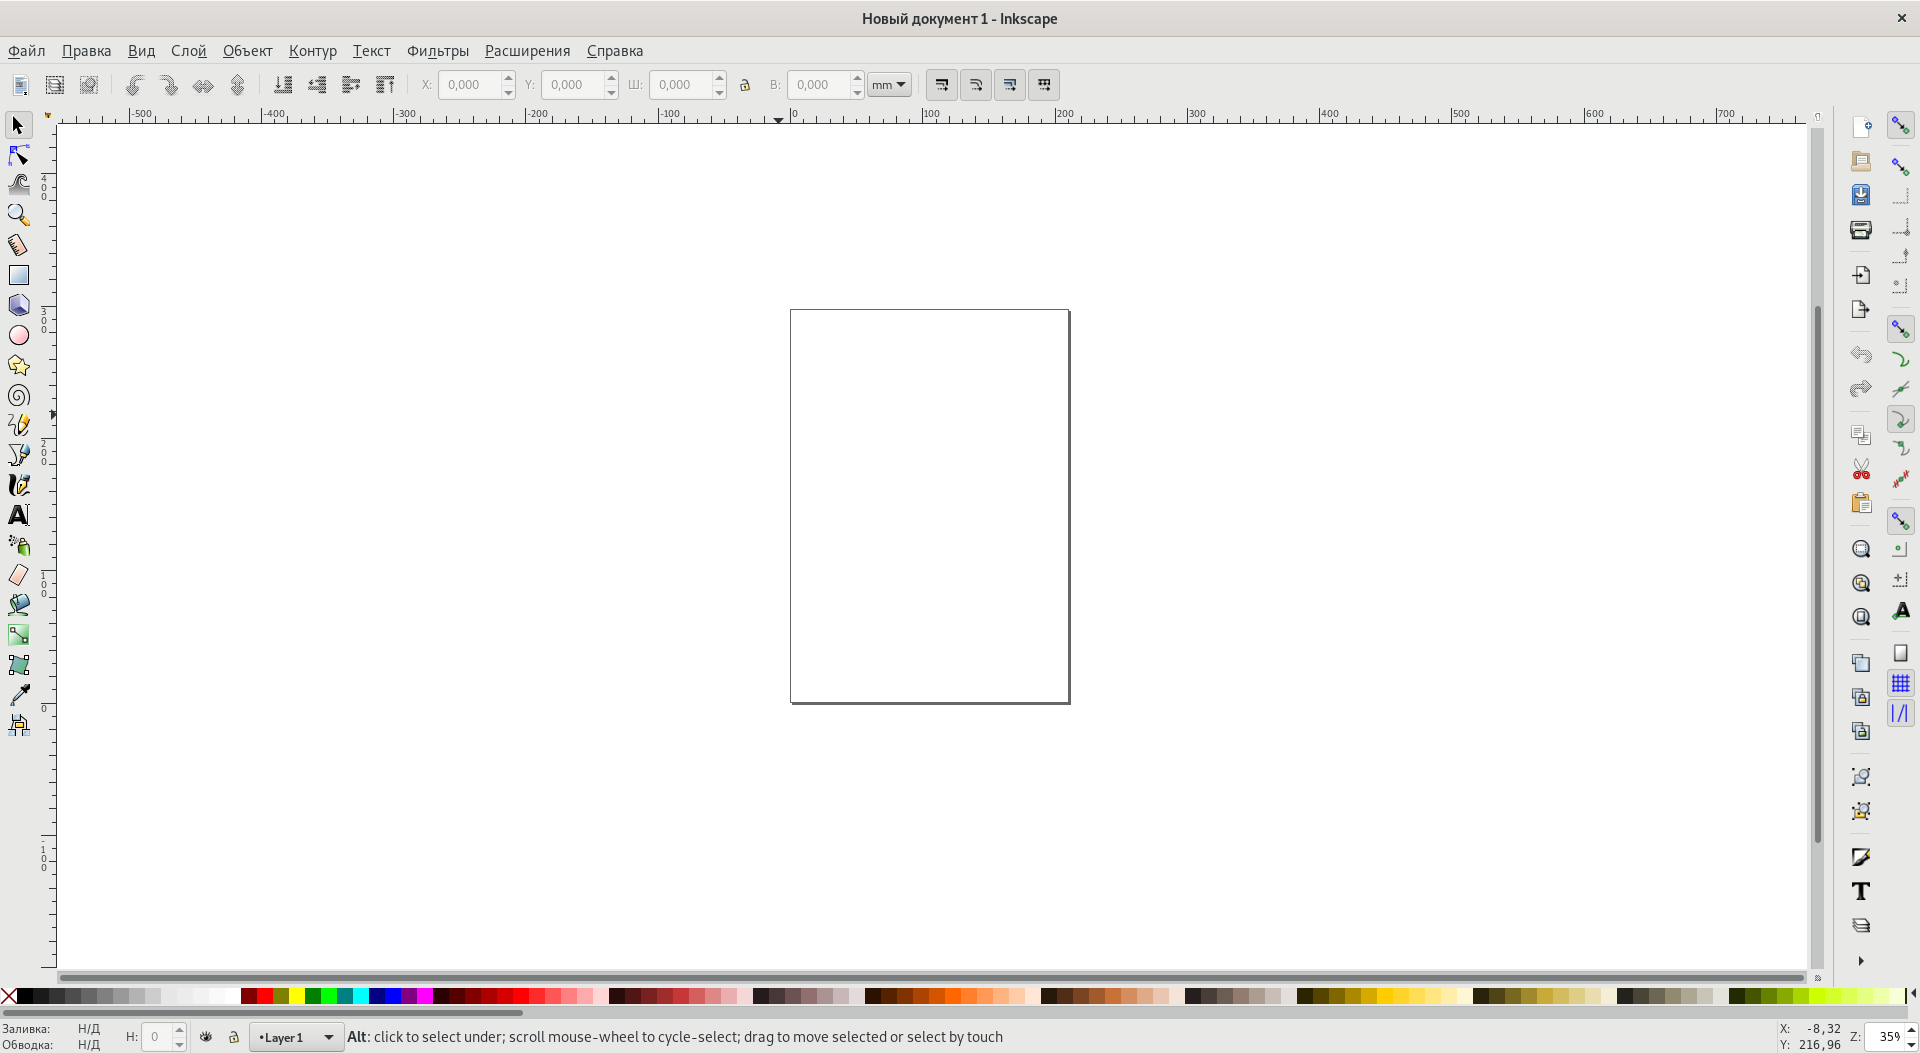This screenshot has height=1053, width=1920.
Task: Toggle snap to grids button
Action: (1900, 683)
